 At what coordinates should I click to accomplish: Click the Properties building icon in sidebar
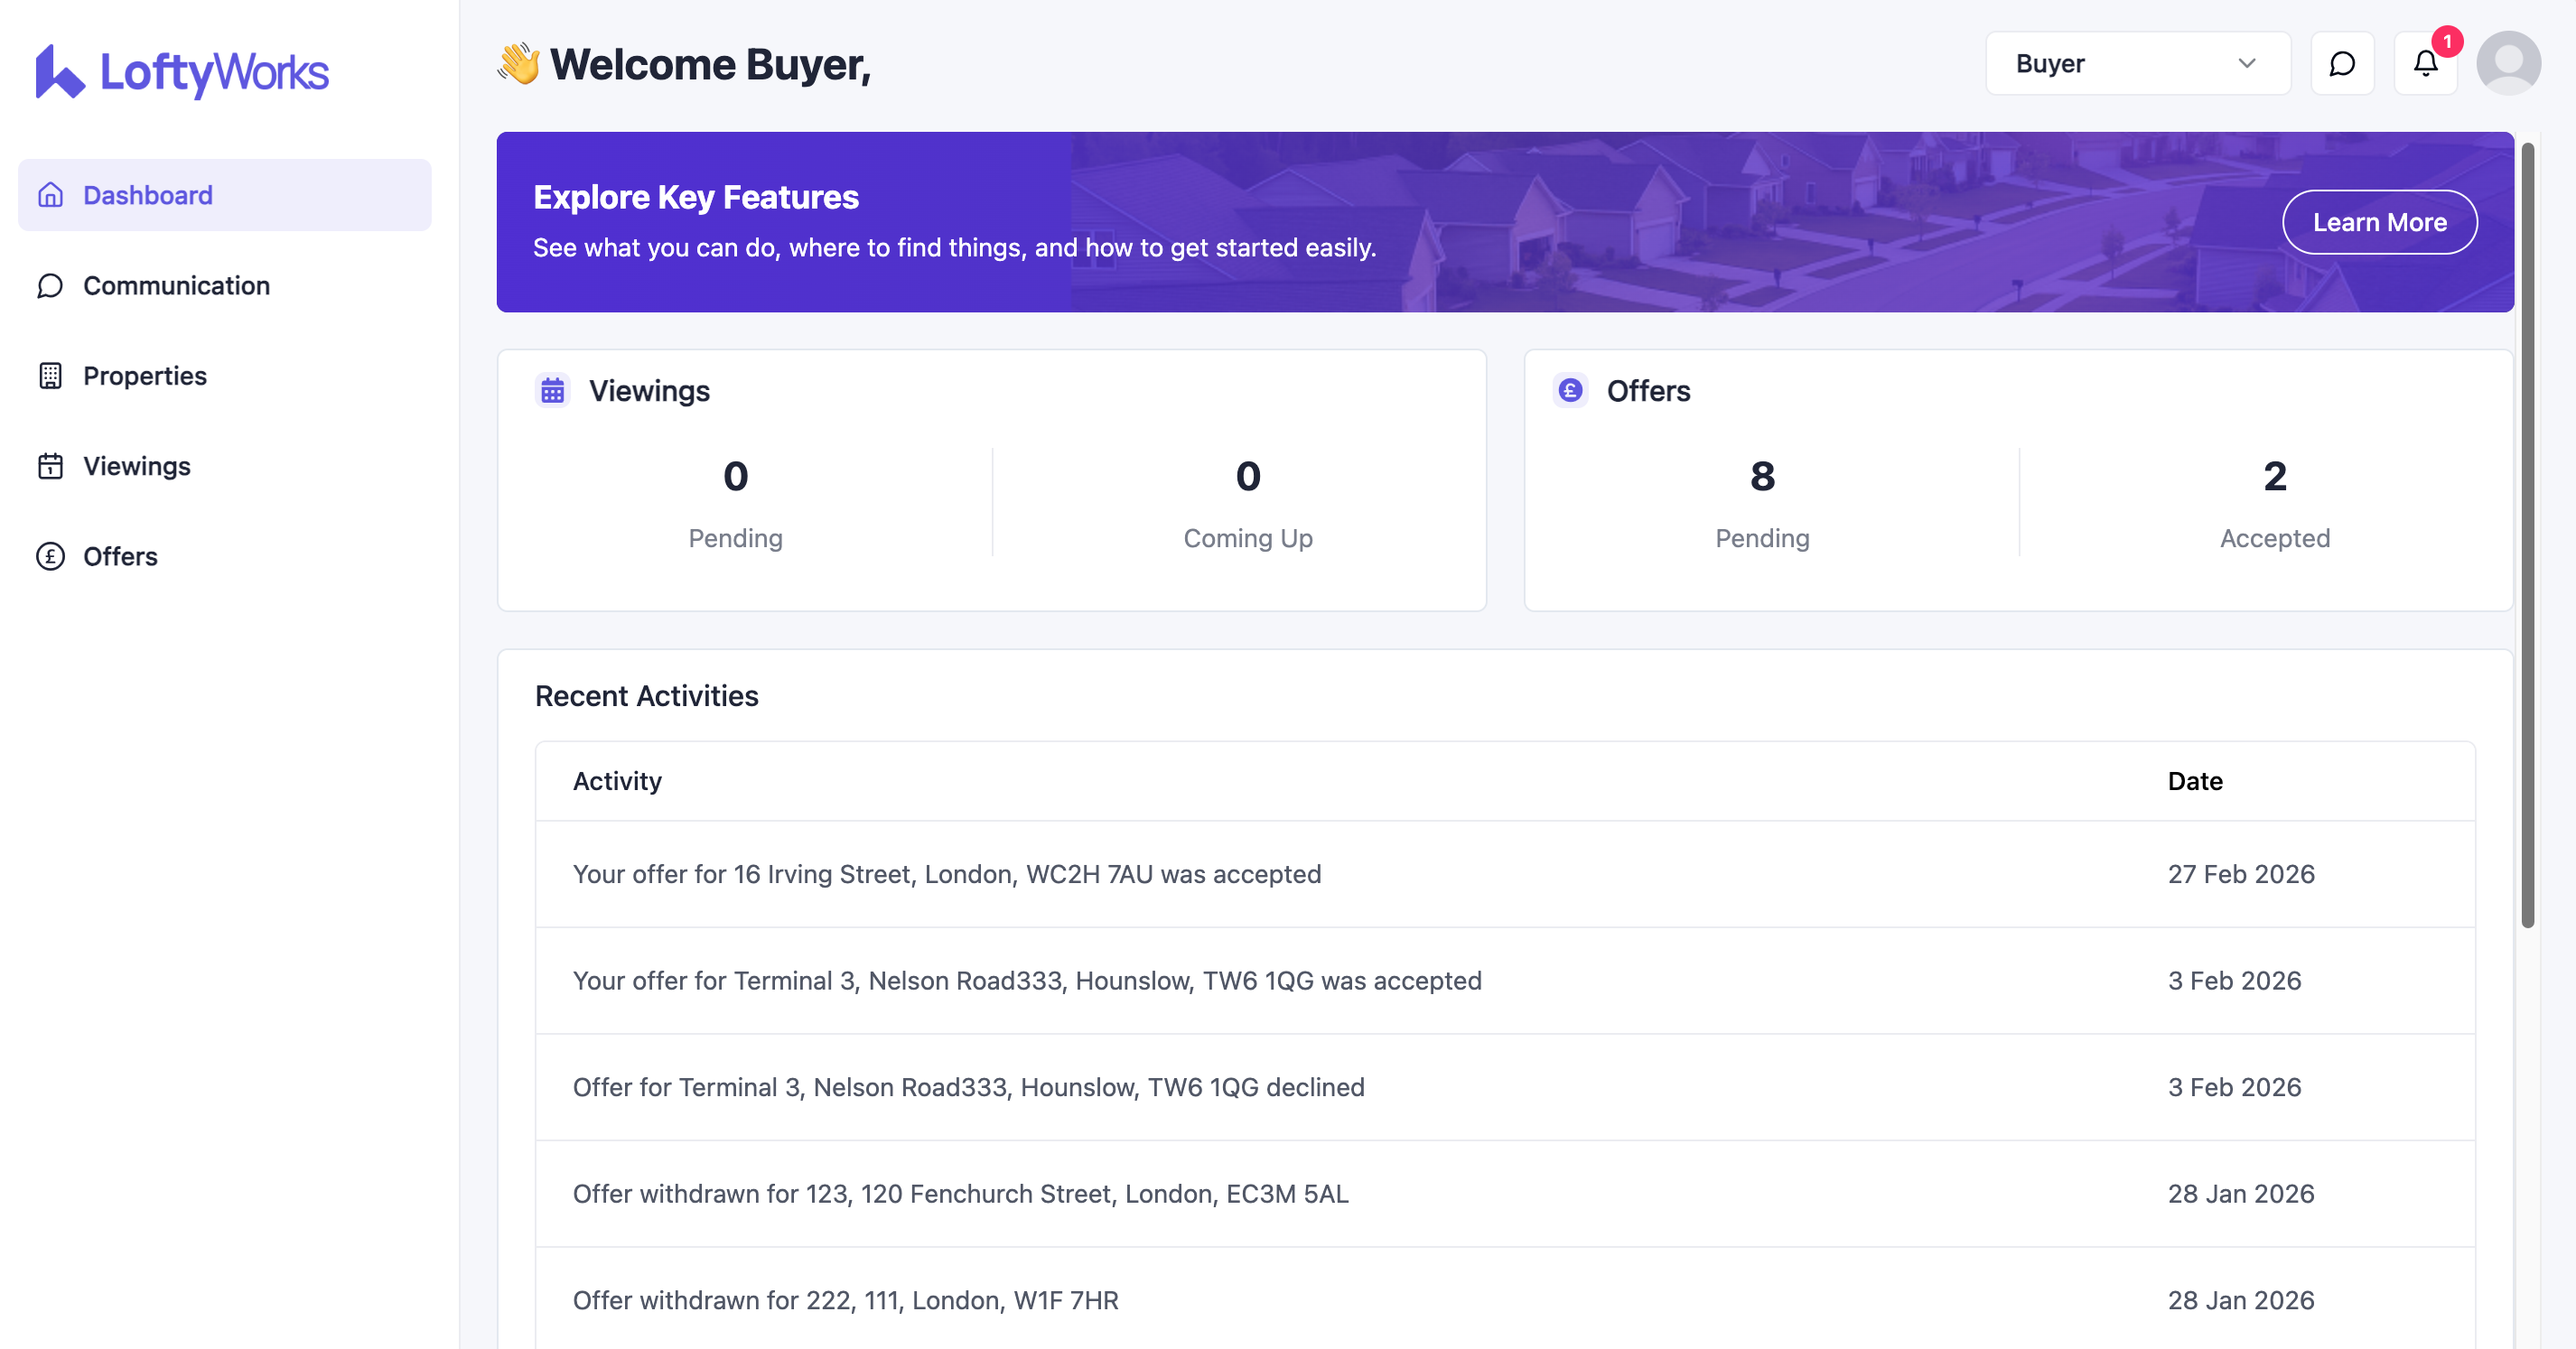point(50,376)
